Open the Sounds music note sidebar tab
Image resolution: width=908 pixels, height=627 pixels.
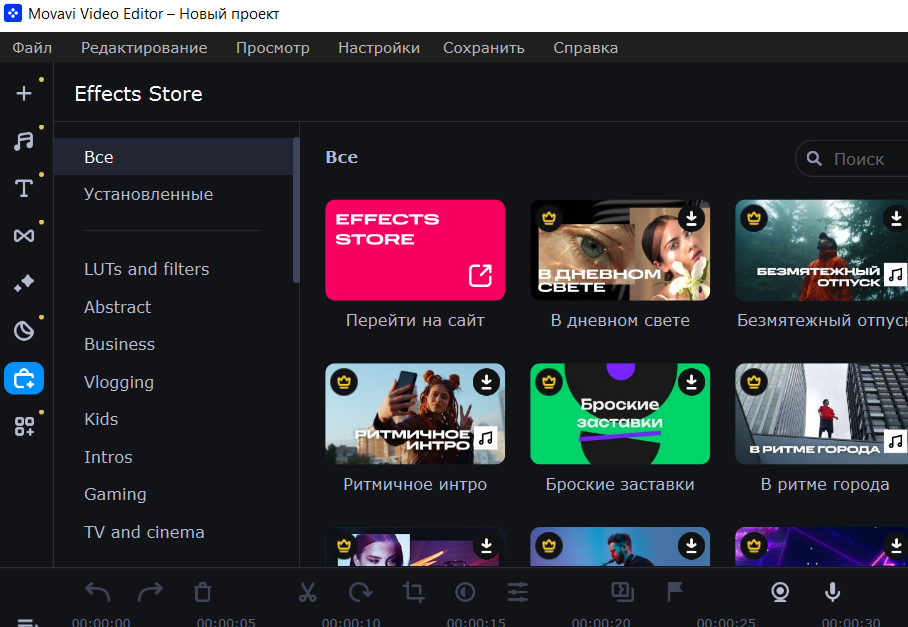[x=24, y=141]
